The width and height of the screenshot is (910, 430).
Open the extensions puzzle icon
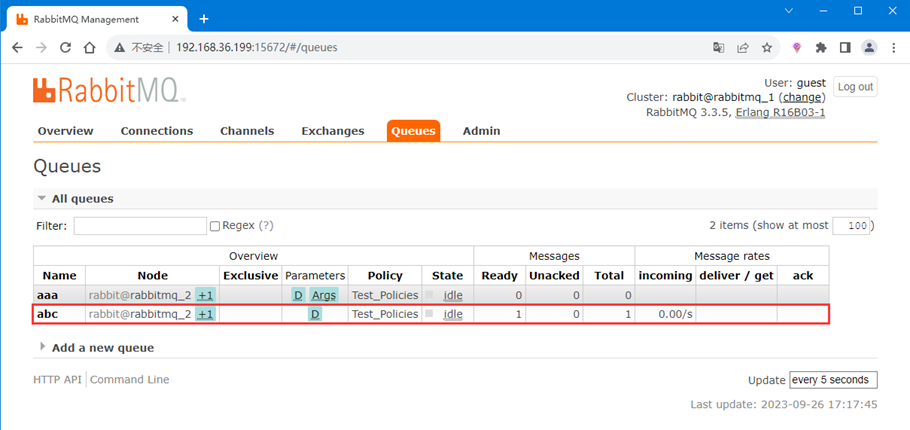(x=821, y=48)
